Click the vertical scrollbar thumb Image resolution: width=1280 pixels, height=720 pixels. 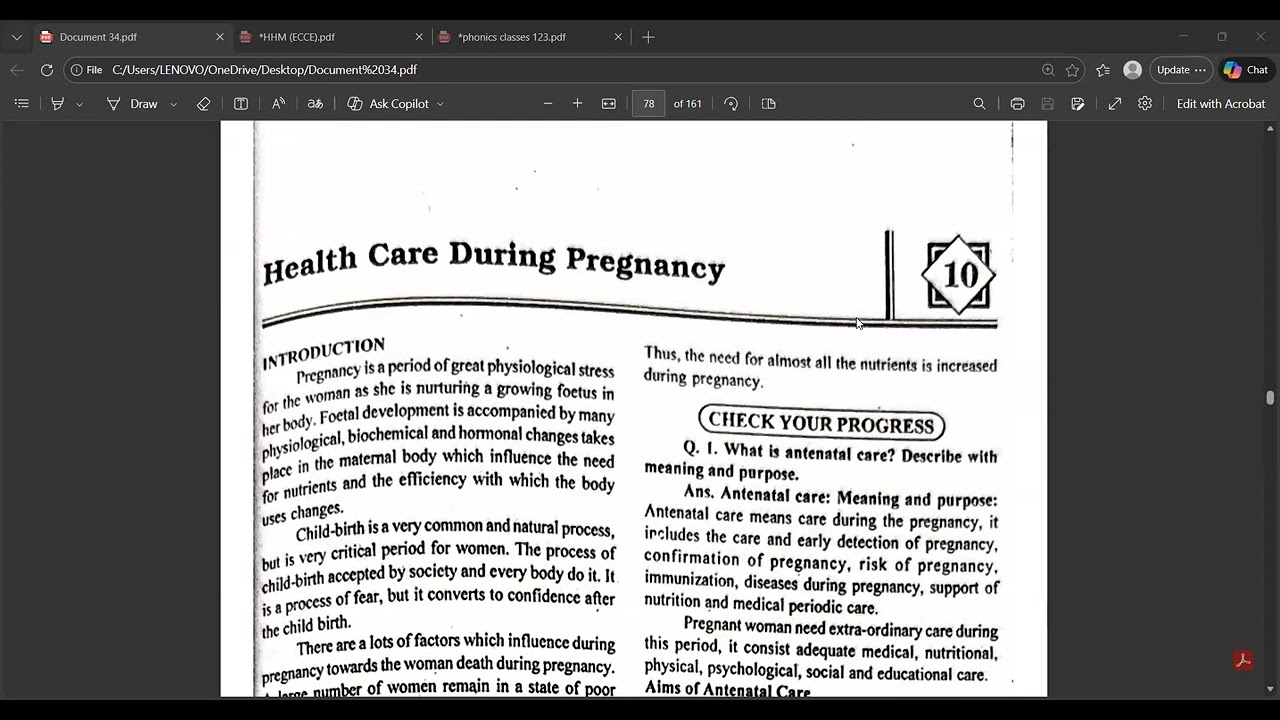point(1270,398)
